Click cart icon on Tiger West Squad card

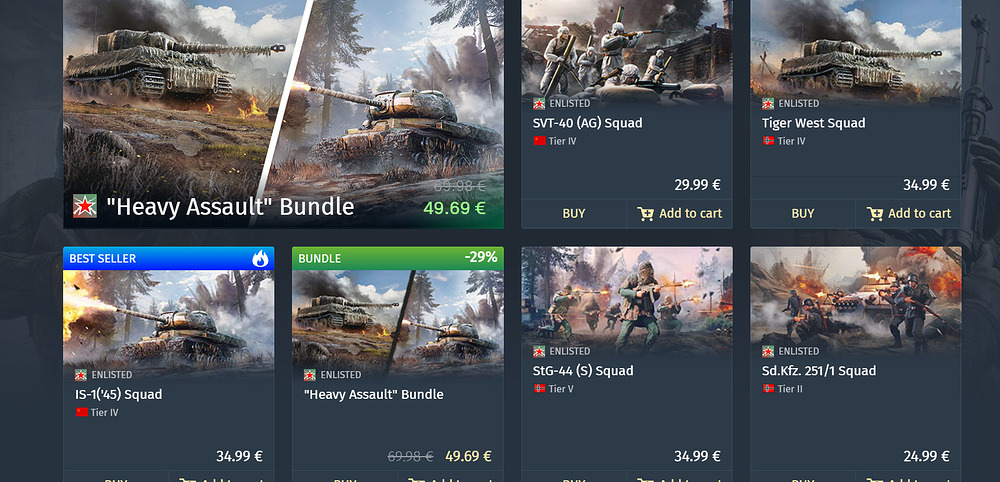pos(874,214)
